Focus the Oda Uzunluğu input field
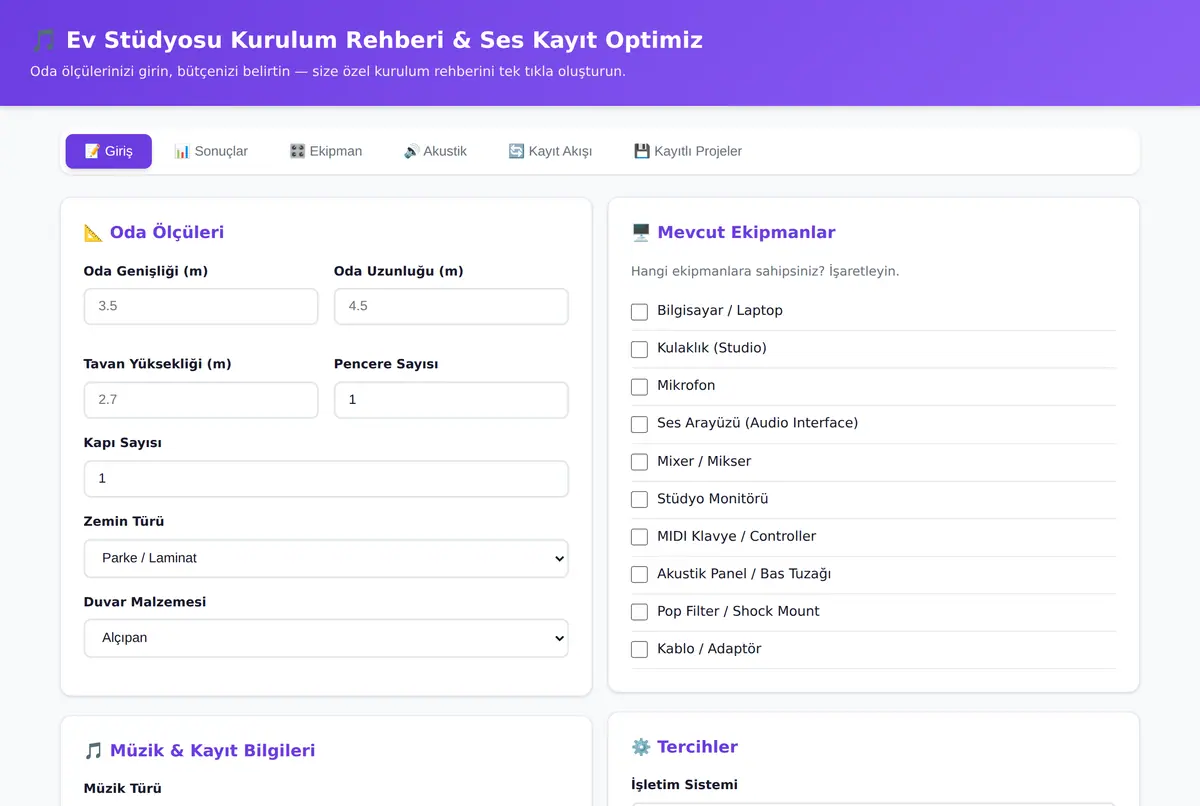Image resolution: width=1200 pixels, height=806 pixels. click(451, 306)
